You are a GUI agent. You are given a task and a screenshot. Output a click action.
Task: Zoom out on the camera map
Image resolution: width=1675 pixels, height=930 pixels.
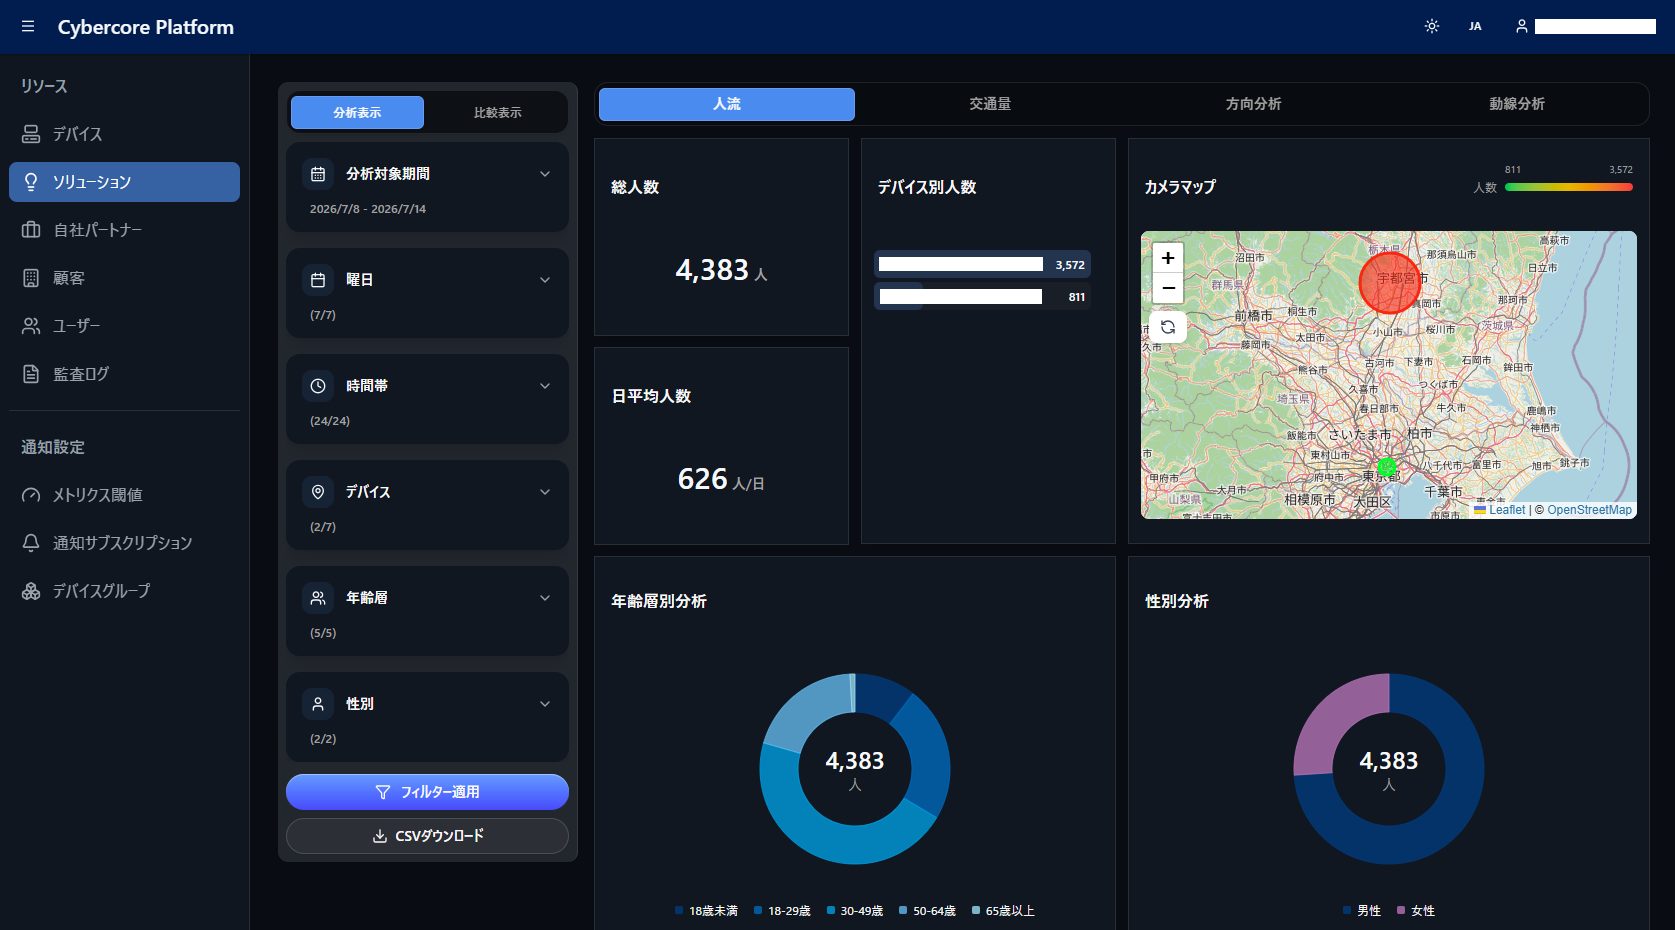pos(1167,288)
